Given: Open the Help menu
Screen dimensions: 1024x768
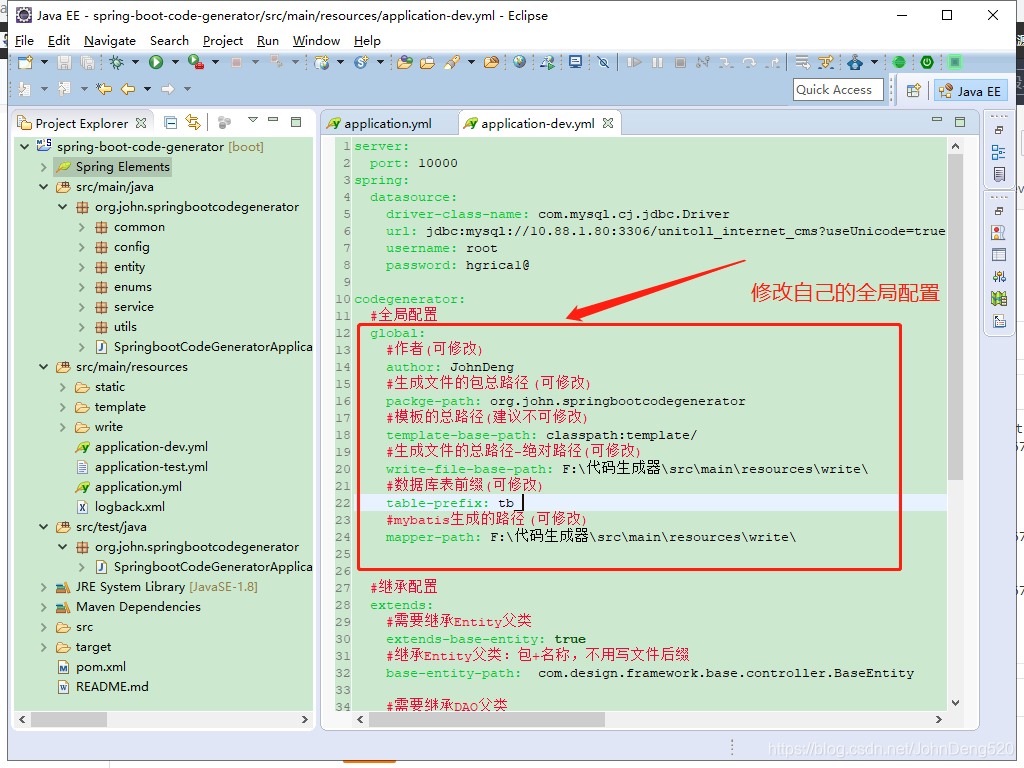Looking at the screenshot, I should (x=367, y=40).
